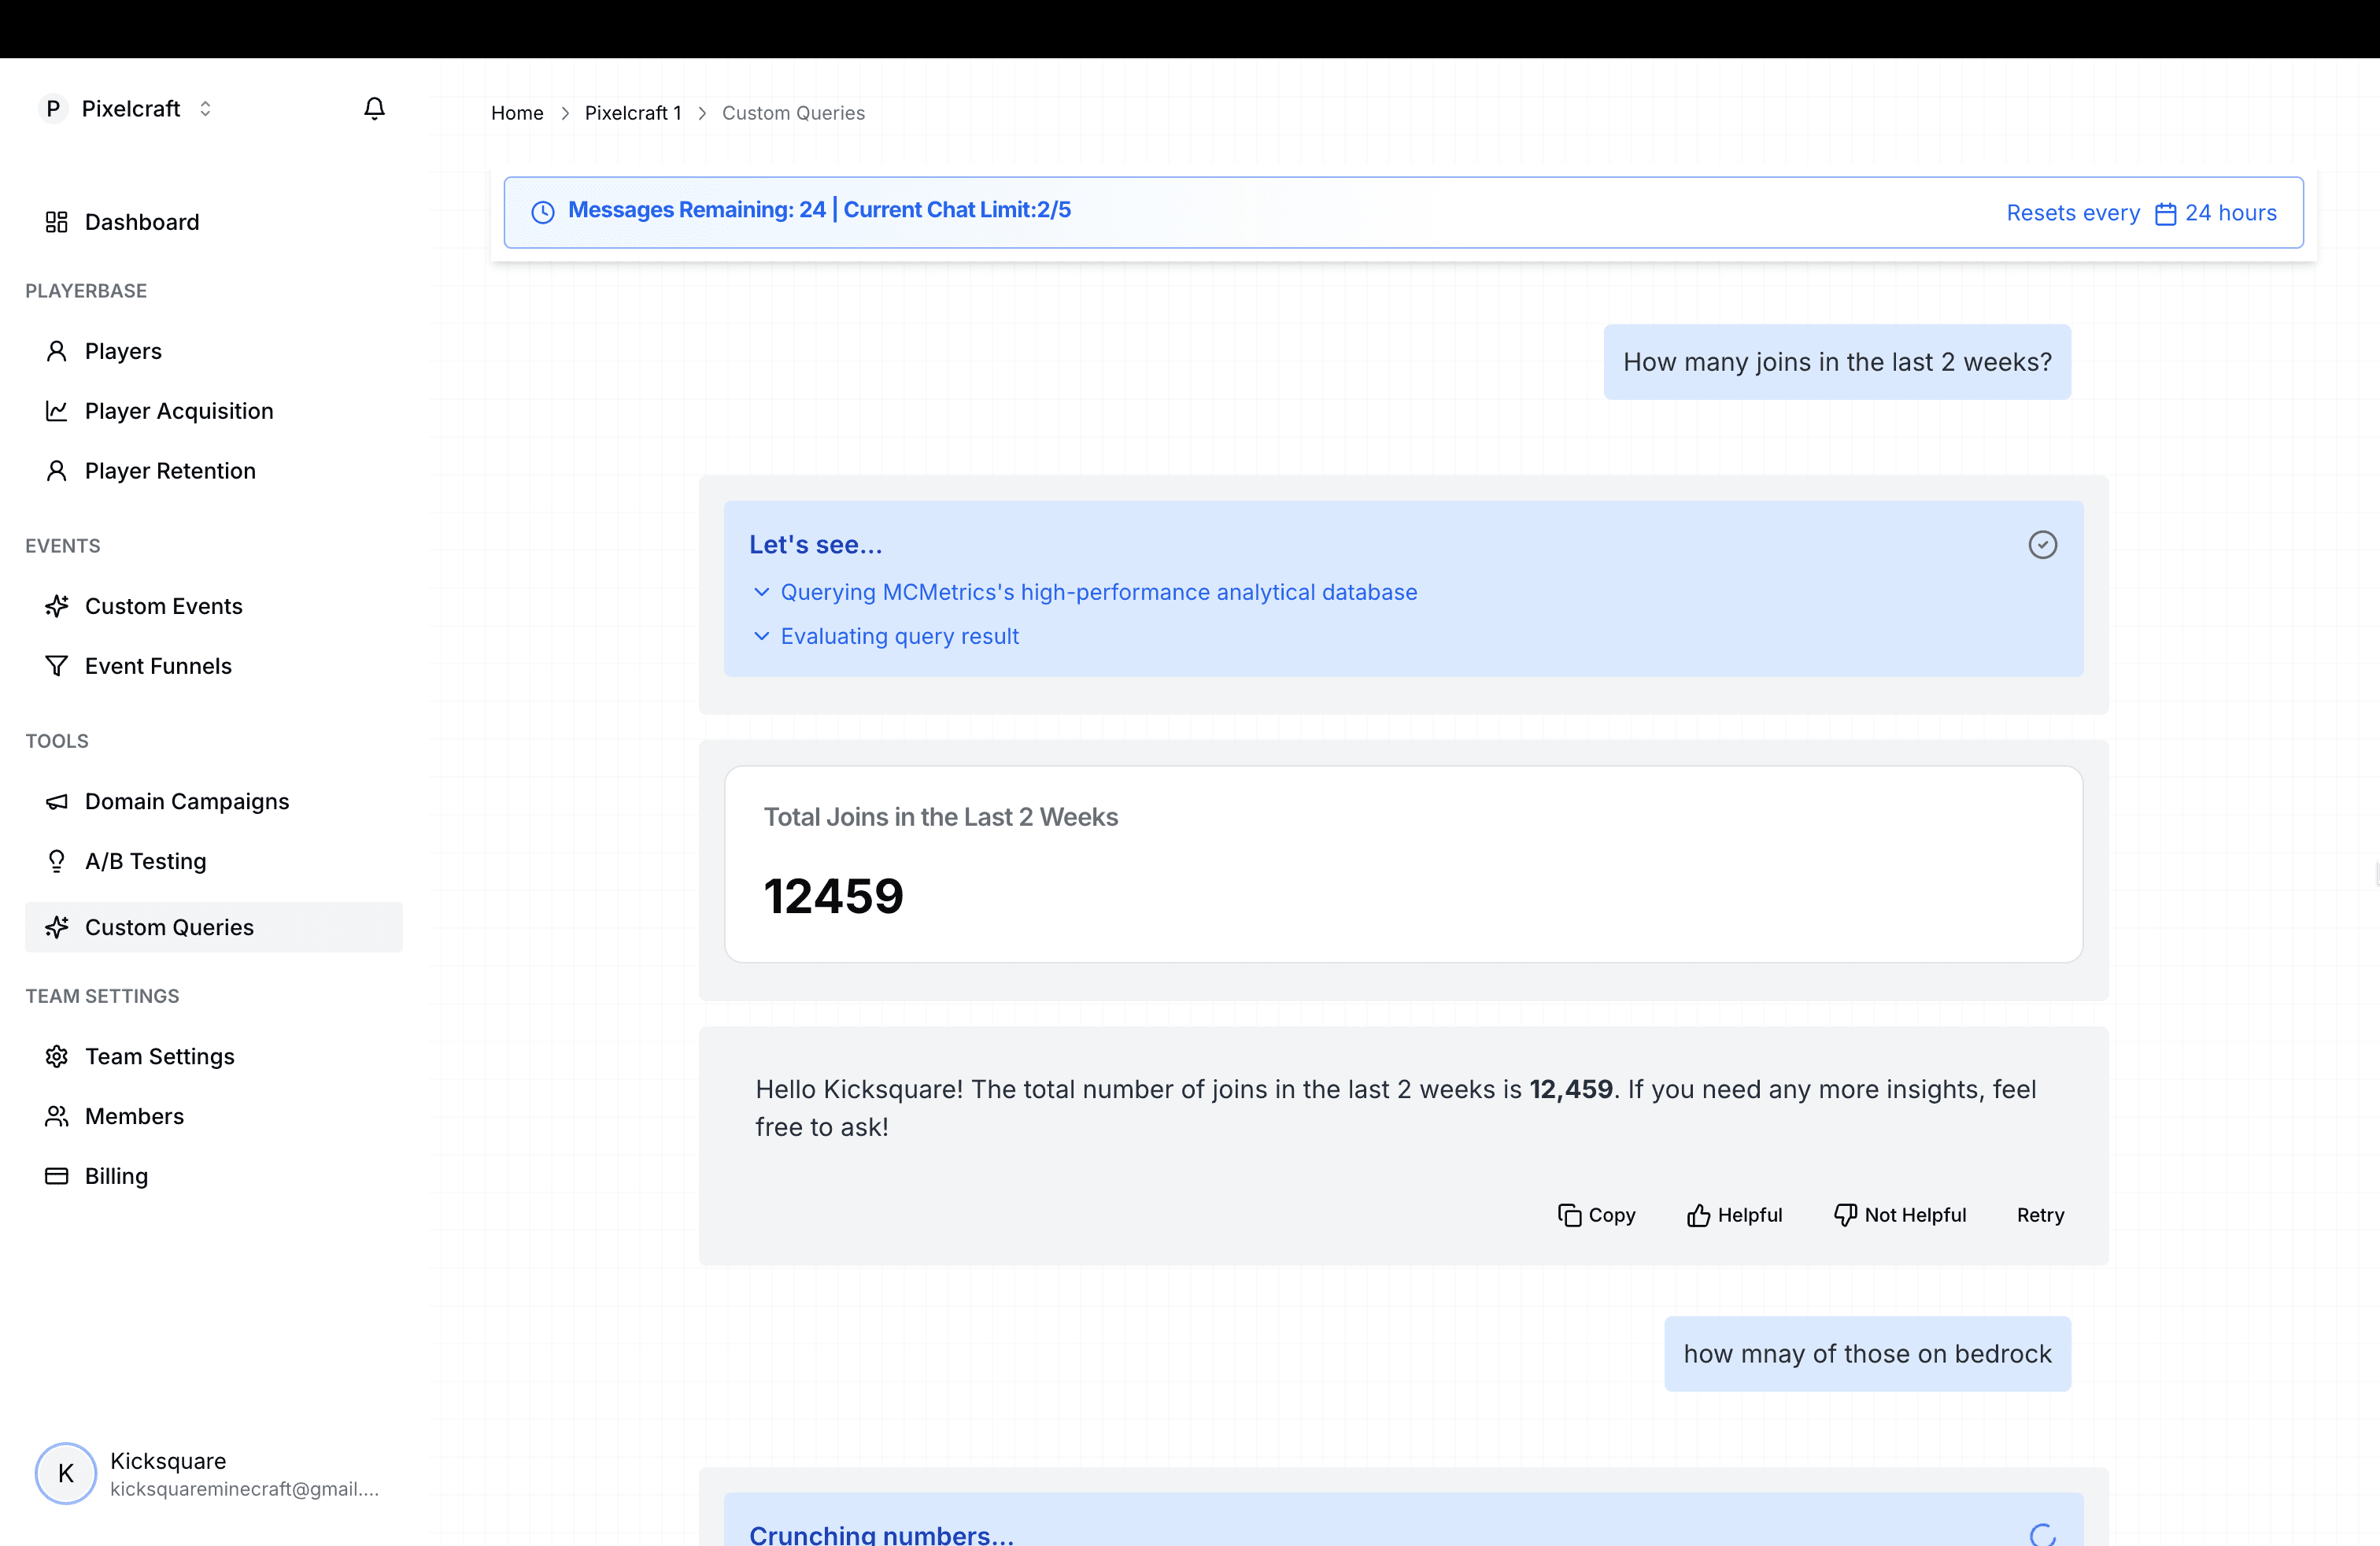Open the notification bell
Image resolution: width=2380 pixels, height=1546 pixels.
[374, 108]
